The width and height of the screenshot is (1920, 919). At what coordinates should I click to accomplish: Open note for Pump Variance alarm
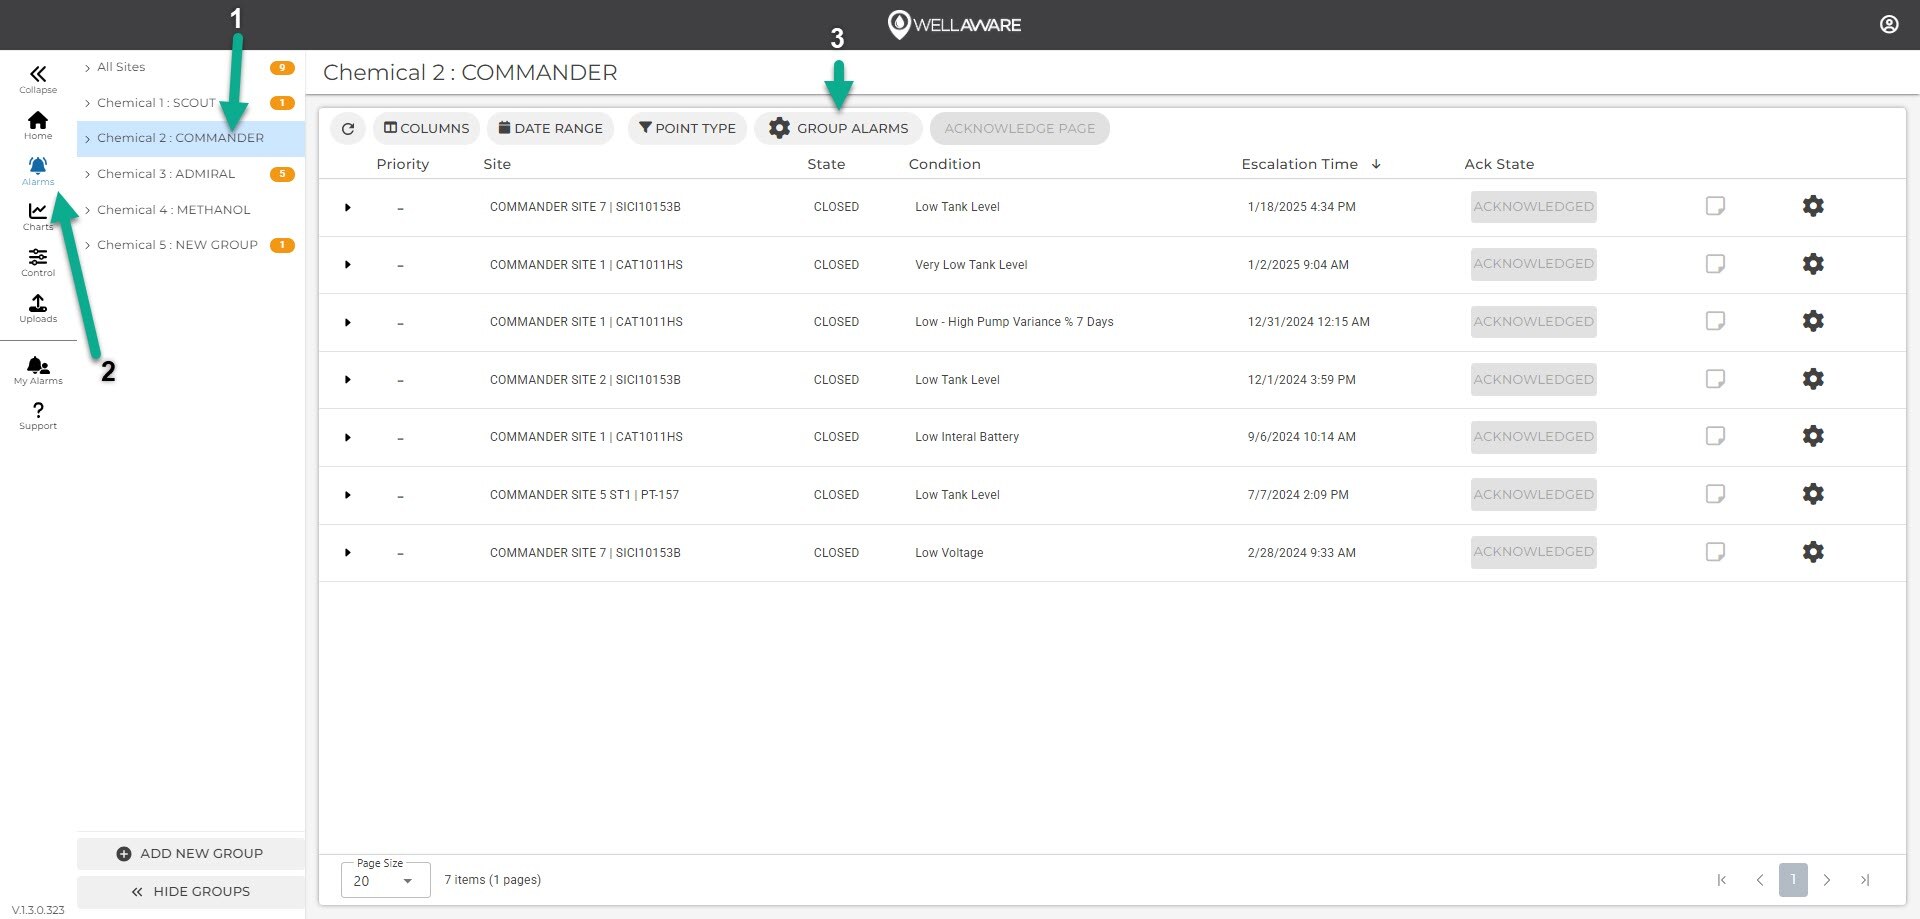coord(1715,321)
